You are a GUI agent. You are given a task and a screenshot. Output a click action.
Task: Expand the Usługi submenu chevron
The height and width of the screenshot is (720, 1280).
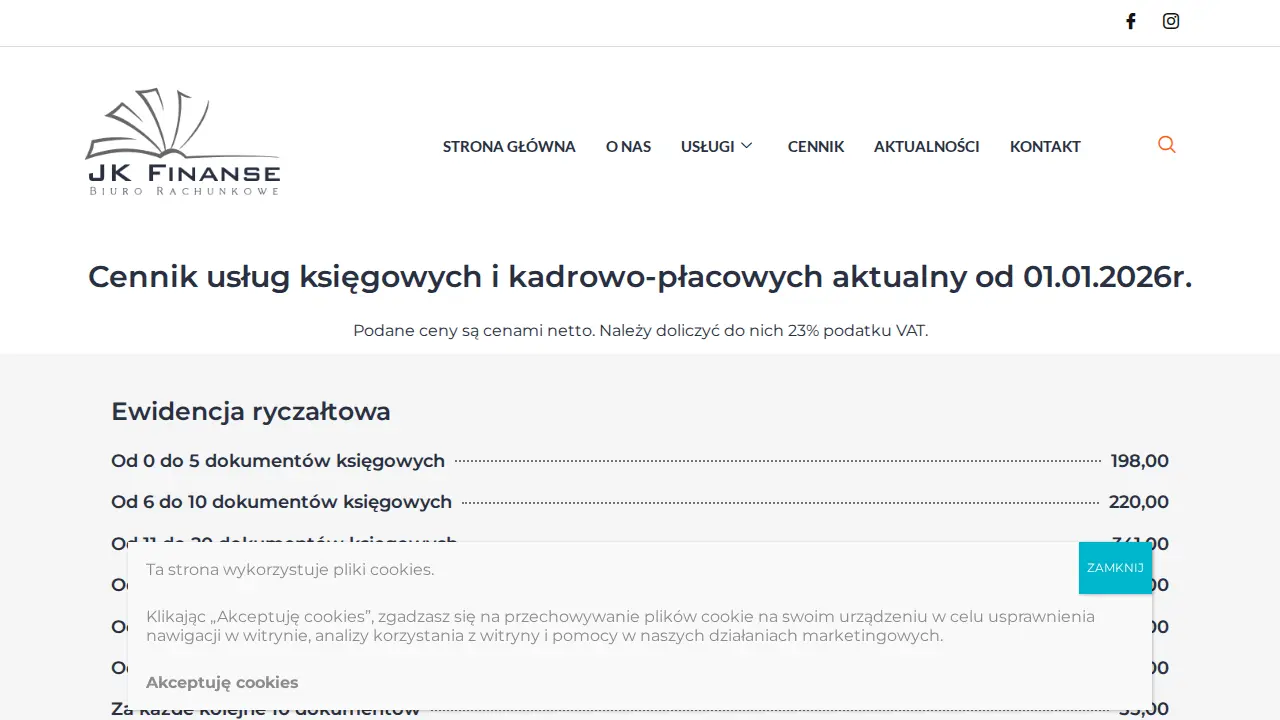[746, 146]
